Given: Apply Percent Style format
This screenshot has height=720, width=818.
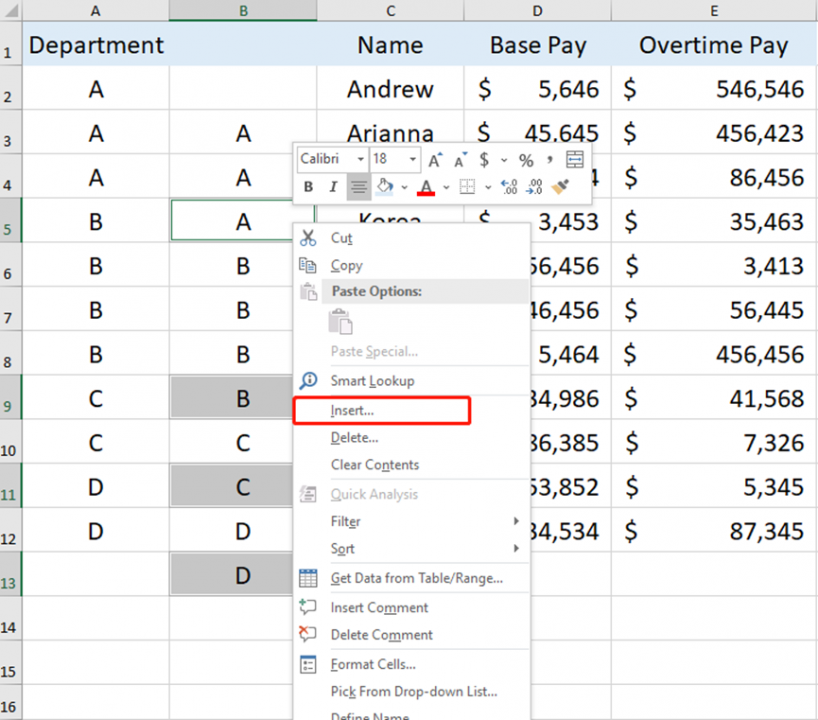Looking at the screenshot, I should (x=526, y=160).
